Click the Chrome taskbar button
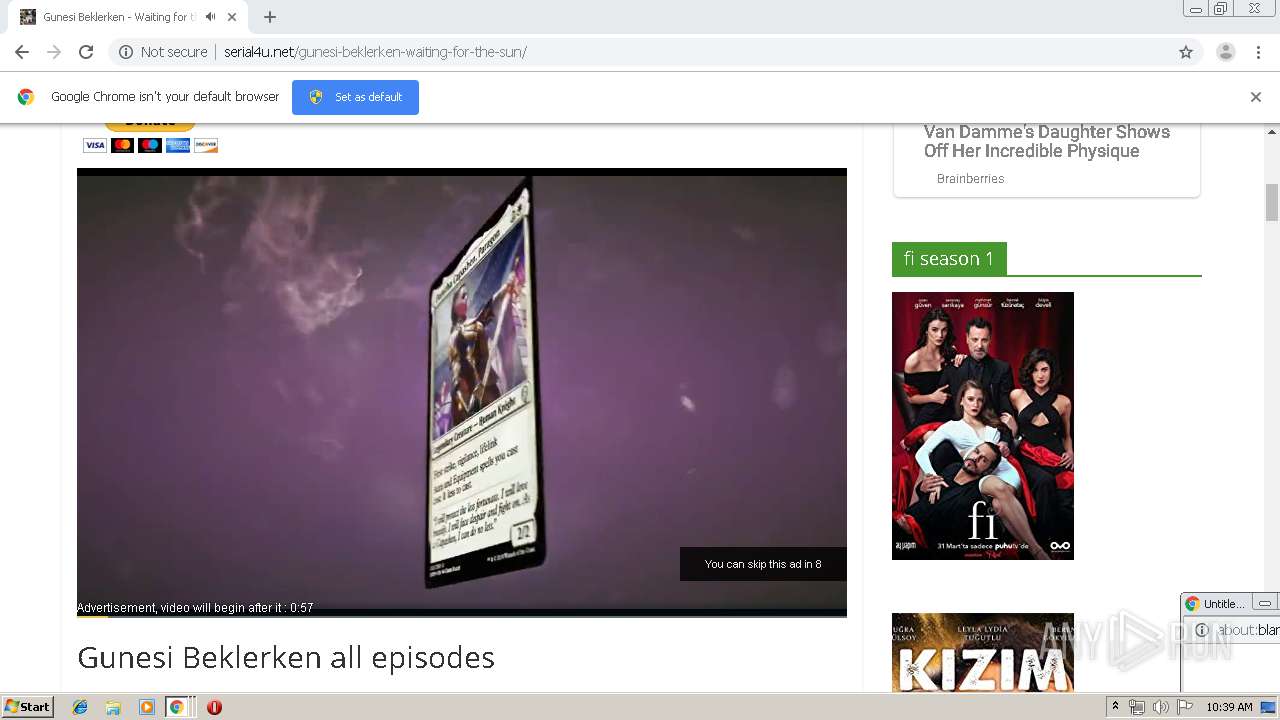1280x720 pixels. pyautogui.click(x=177, y=707)
